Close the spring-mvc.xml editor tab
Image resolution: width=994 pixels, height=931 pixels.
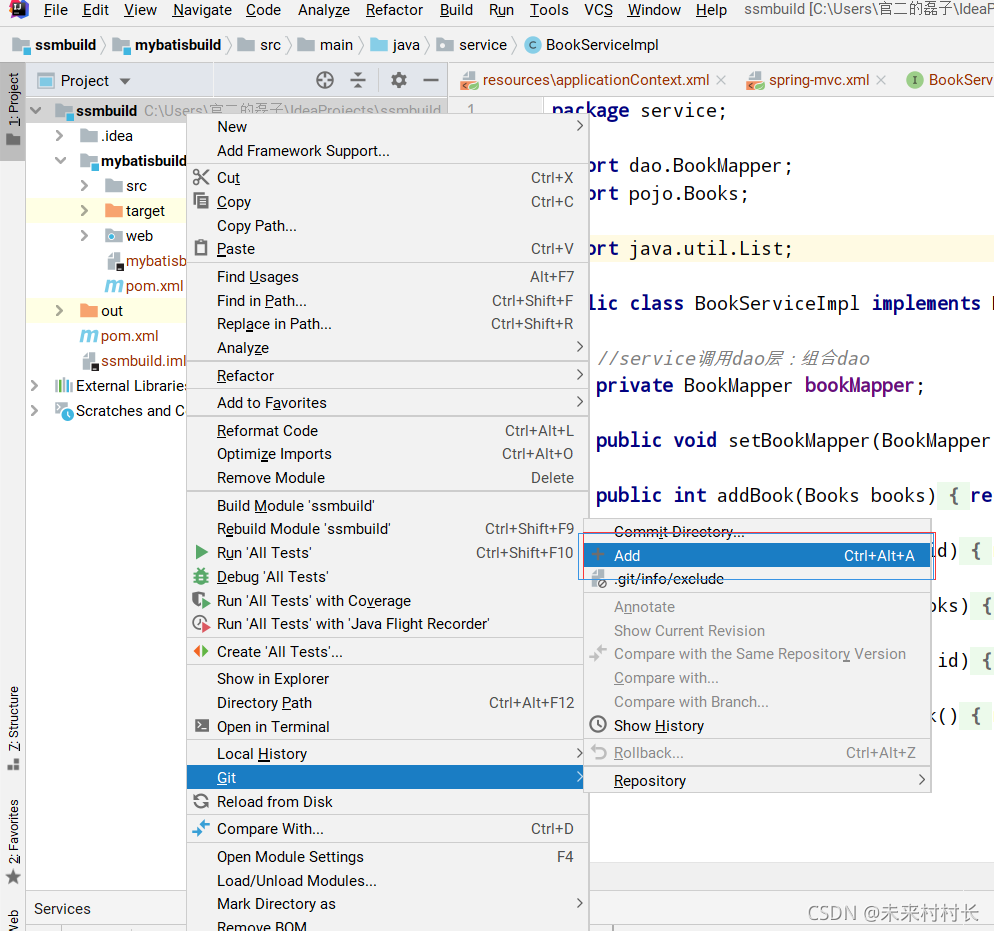tap(881, 80)
